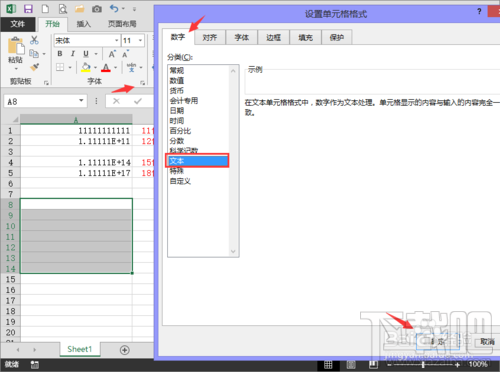Screen dimensions: 500x372
Task: Open the 对齐 tab in Format Cells dialog
Action: point(210,37)
